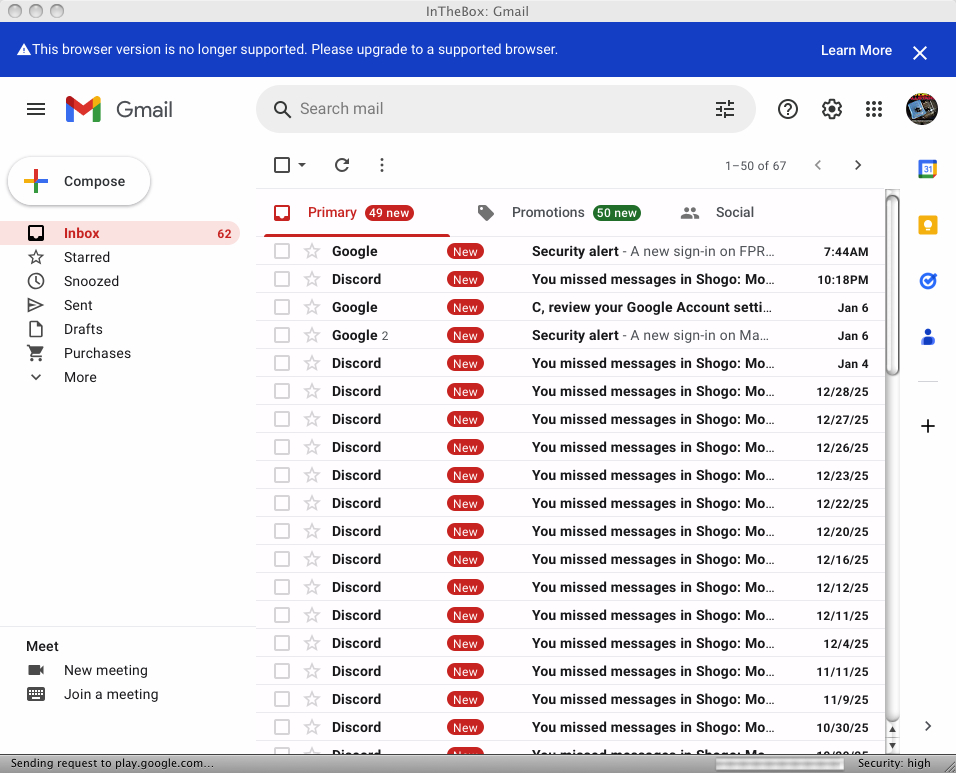Open Gmail settings gear

click(831, 109)
